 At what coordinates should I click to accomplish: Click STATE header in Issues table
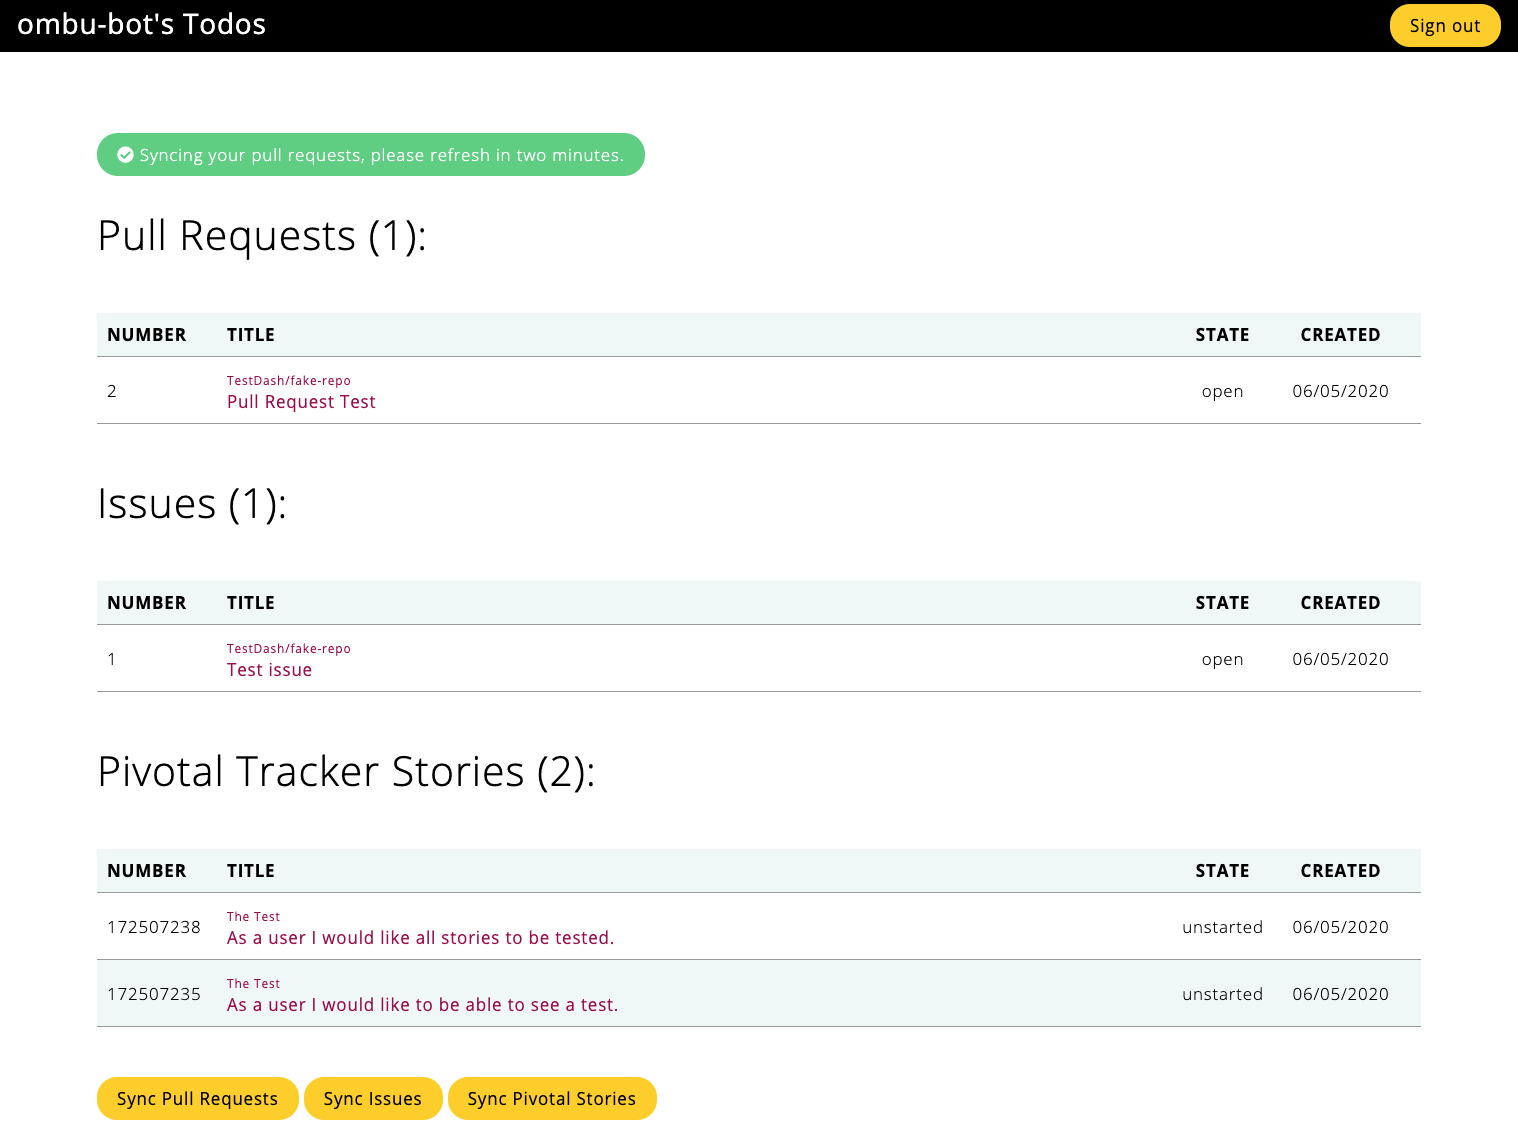(x=1222, y=603)
